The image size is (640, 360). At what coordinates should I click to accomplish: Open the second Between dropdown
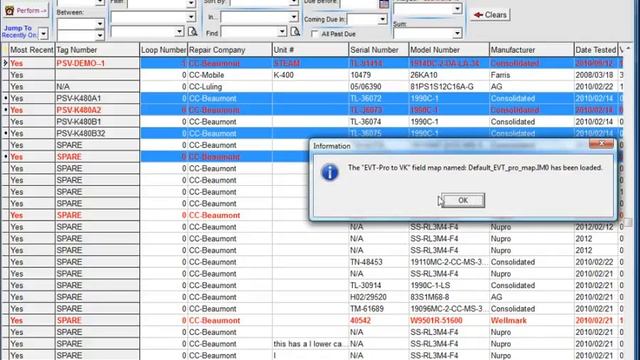(100, 36)
